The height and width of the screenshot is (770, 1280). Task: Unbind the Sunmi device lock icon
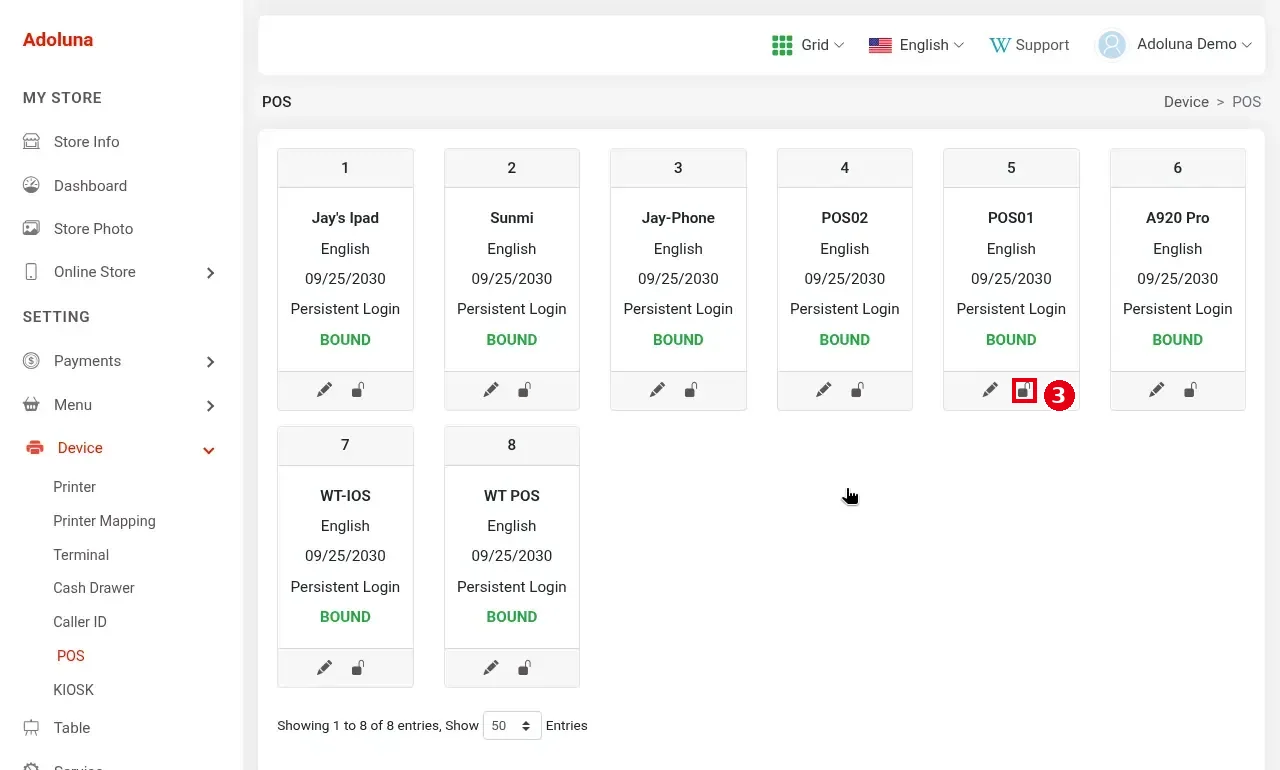point(524,390)
